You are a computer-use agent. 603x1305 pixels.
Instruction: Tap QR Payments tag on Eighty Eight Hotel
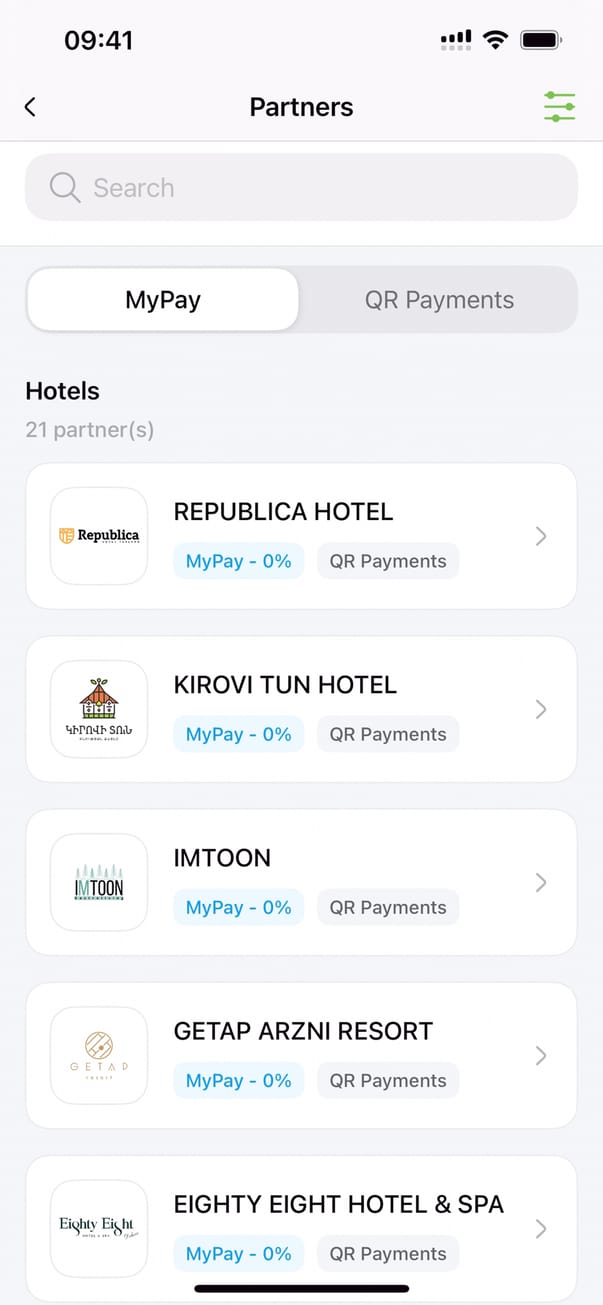(x=388, y=1254)
